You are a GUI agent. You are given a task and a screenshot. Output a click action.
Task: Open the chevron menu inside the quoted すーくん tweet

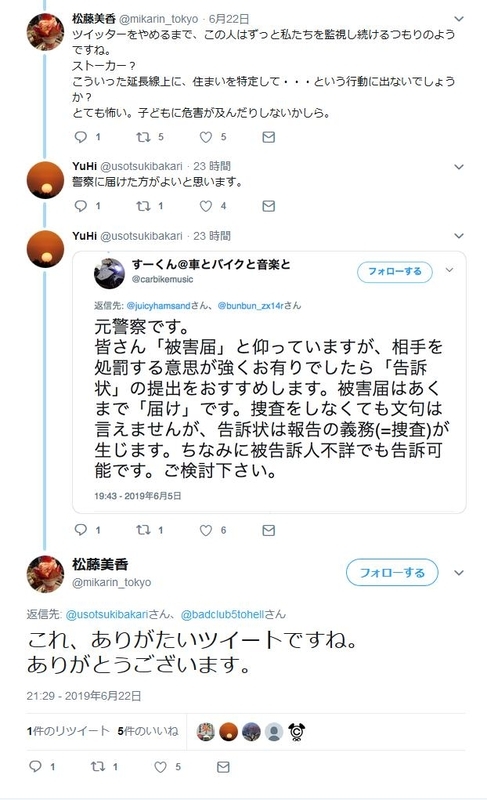[449, 270]
